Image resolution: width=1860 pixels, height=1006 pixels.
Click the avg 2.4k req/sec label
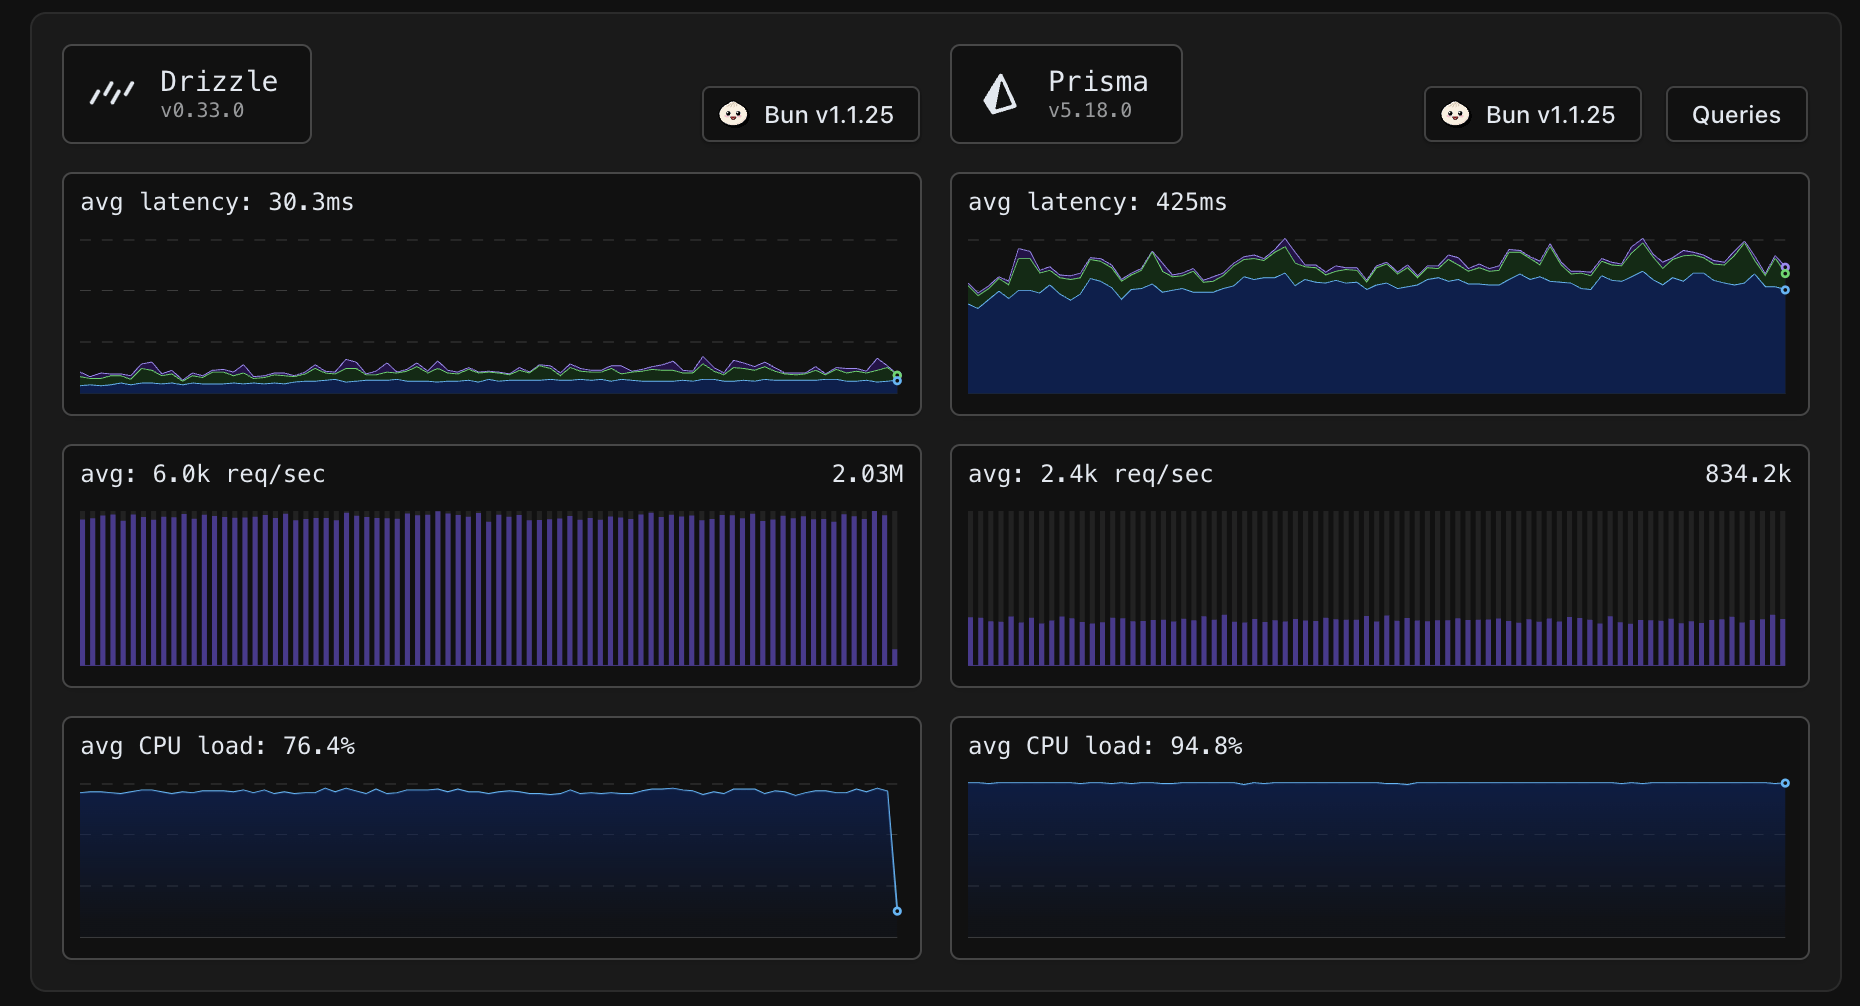coord(1091,474)
